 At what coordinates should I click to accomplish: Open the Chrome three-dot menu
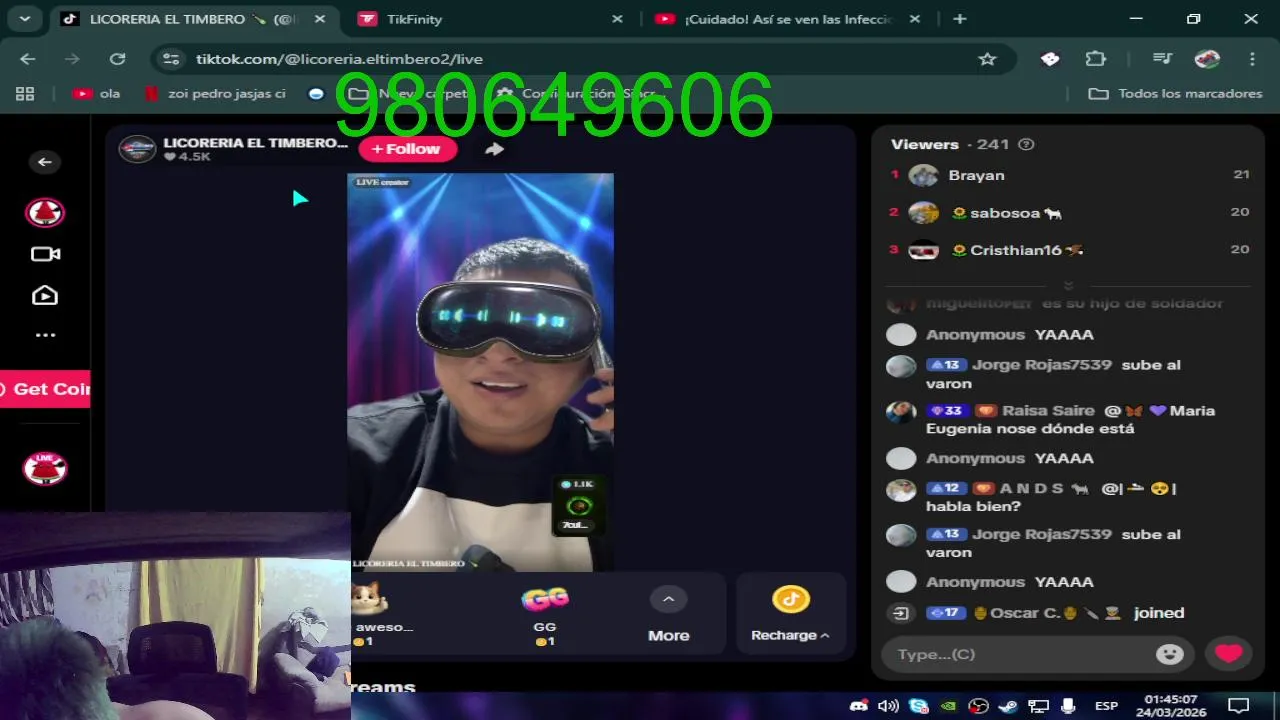coord(1252,59)
